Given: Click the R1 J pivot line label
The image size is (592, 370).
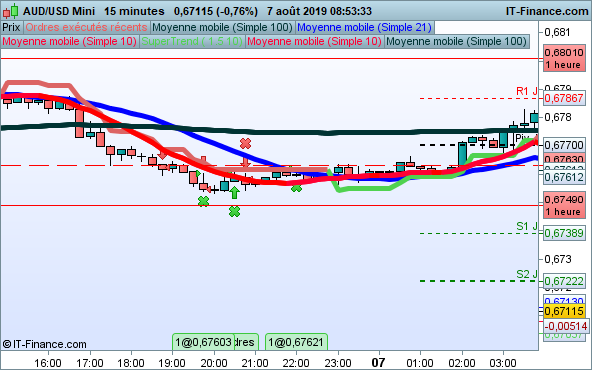Looking at the screenshot, I should (527, 91).
